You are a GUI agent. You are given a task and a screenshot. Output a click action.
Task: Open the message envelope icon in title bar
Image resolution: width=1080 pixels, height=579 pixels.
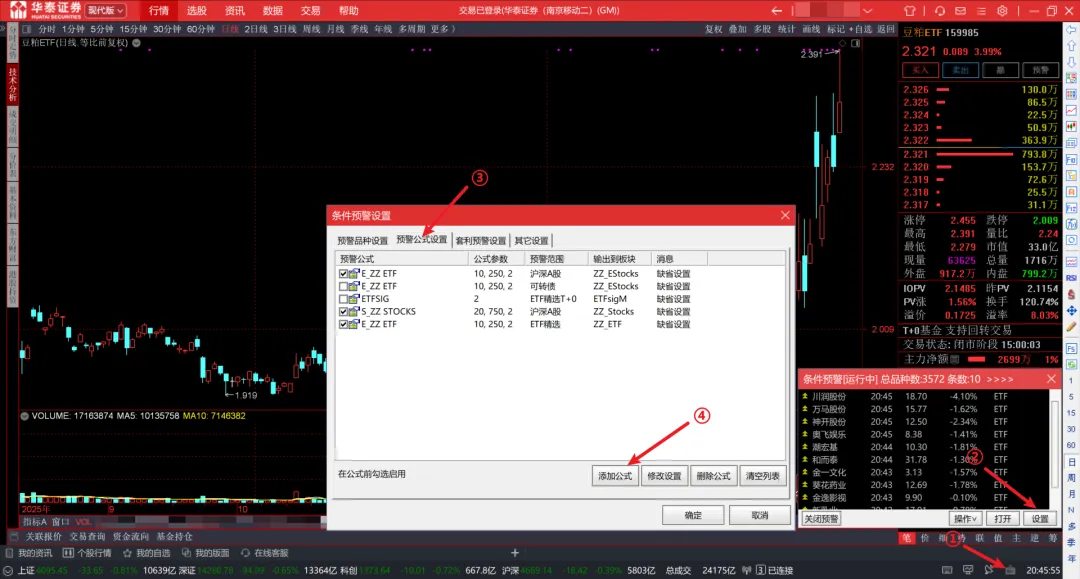(960, 11)
